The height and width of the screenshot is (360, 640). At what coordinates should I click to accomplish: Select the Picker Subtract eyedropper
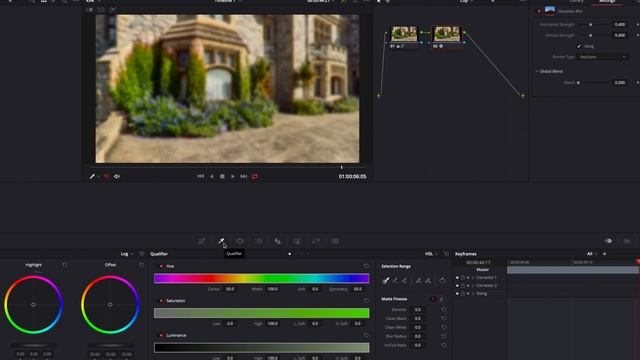click(x=395, y=280)
